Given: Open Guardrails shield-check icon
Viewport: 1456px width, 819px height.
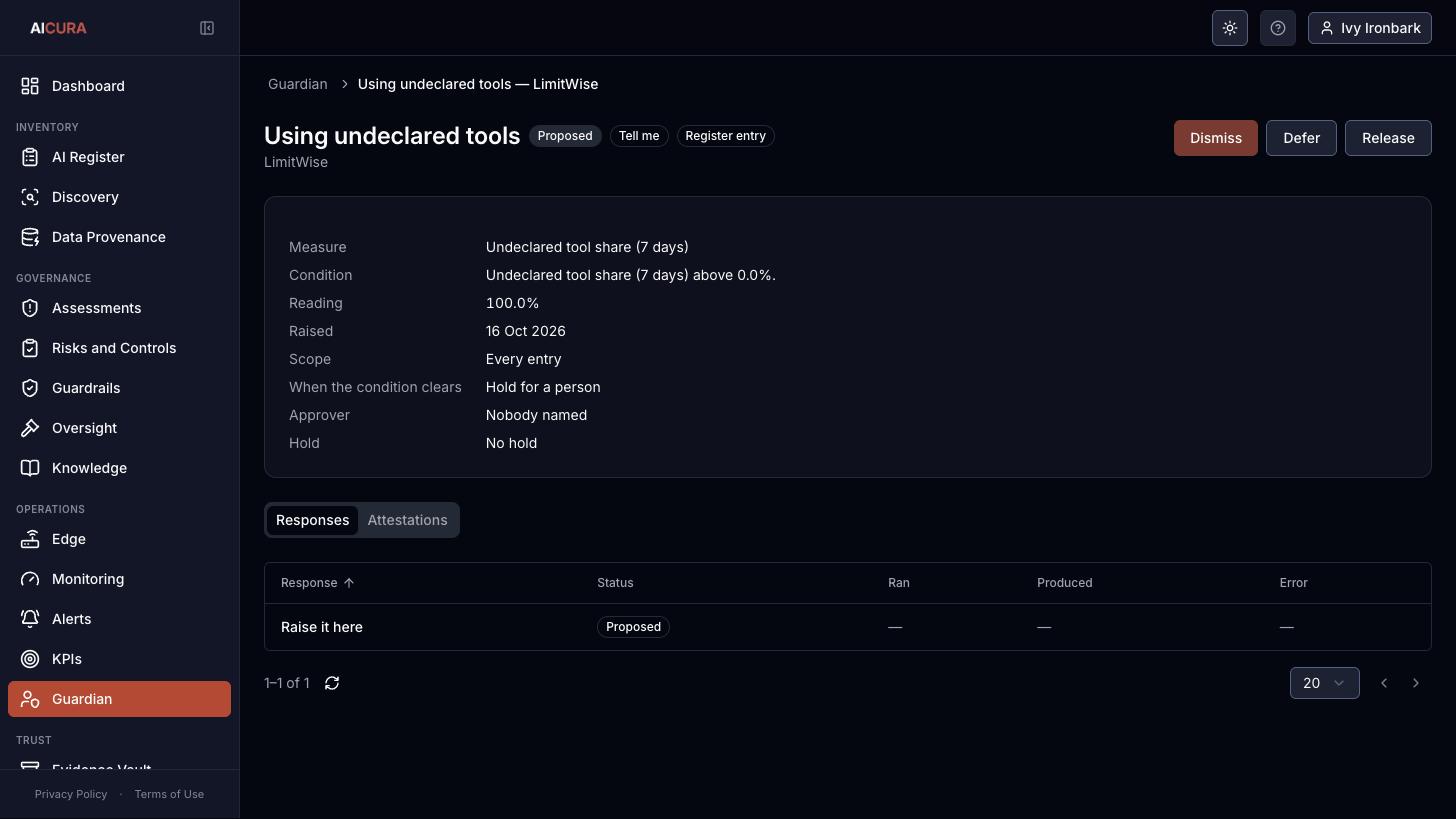Looking at the screenshot, I should [30, 388].
